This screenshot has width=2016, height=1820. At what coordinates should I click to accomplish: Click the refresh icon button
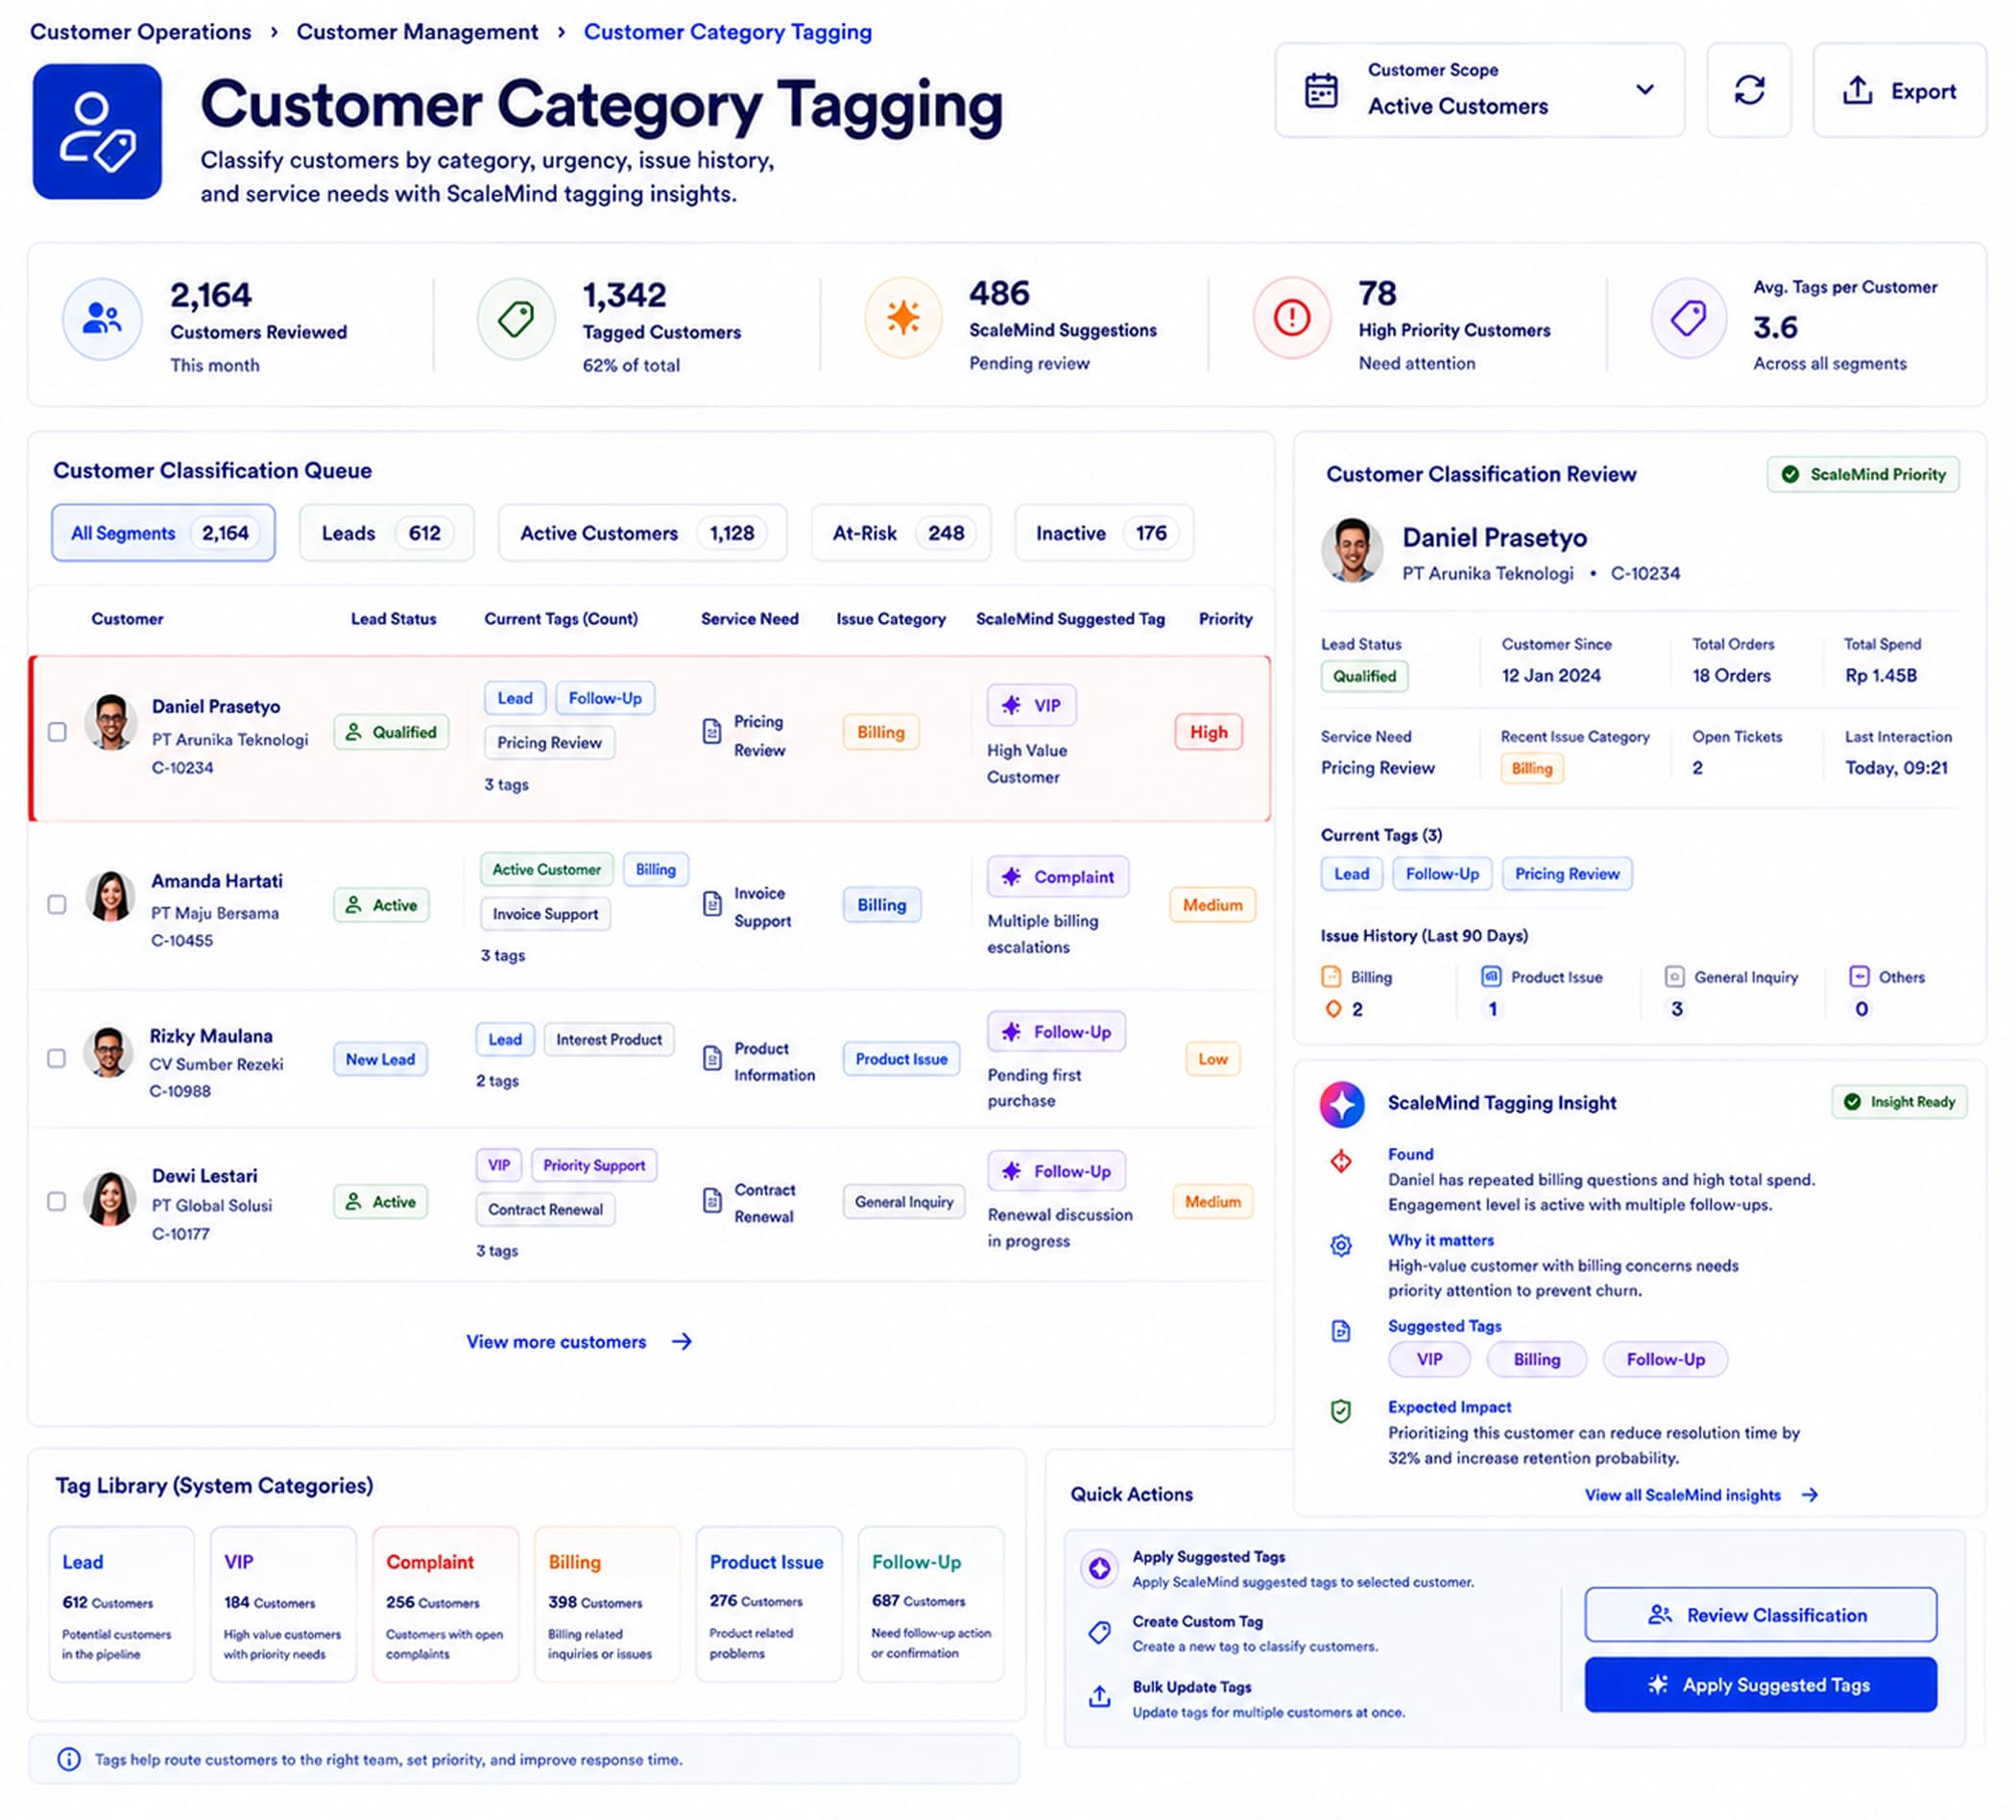(1748, 90)
